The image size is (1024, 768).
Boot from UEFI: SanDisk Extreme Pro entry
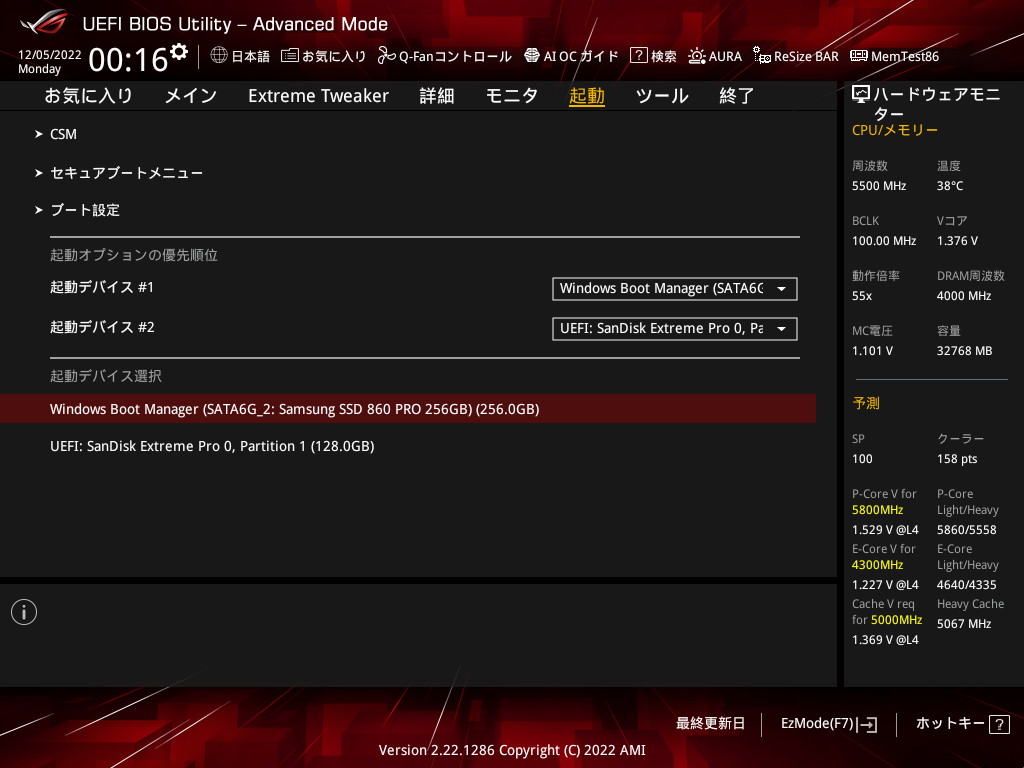tap(212, 446)
